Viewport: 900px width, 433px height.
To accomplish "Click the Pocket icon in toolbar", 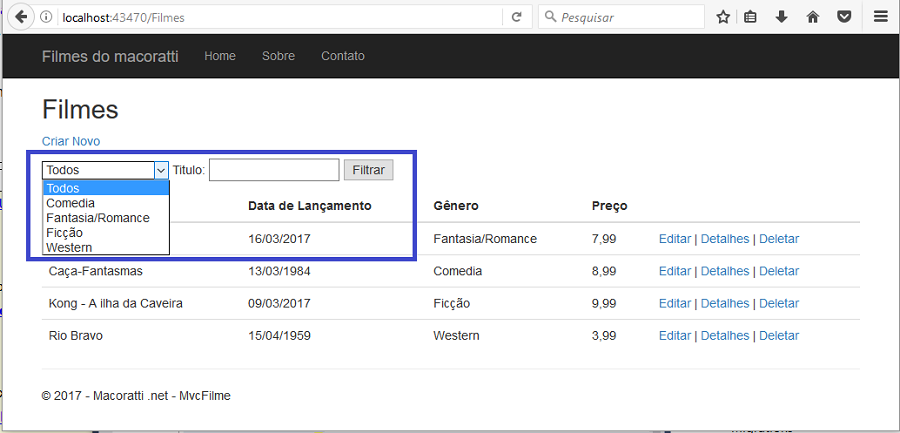I will (x=844, y=17).
